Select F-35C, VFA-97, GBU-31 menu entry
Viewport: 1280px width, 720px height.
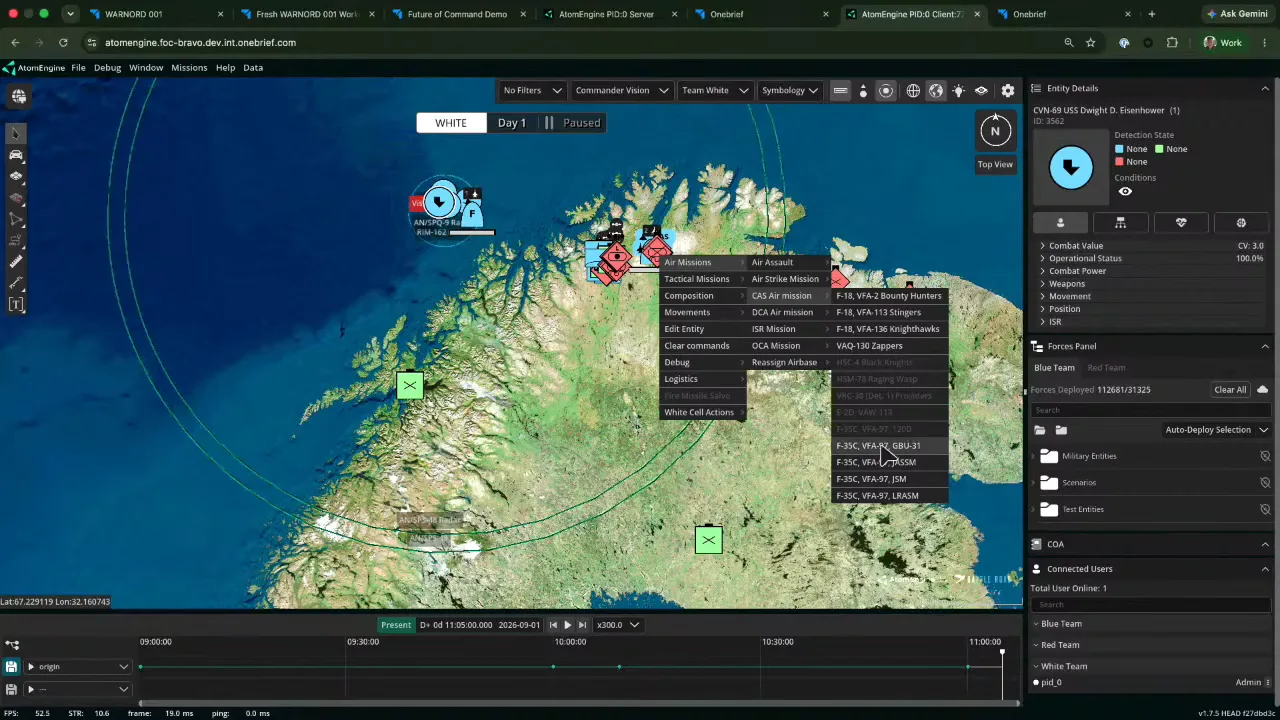click(x=889, y=446)
